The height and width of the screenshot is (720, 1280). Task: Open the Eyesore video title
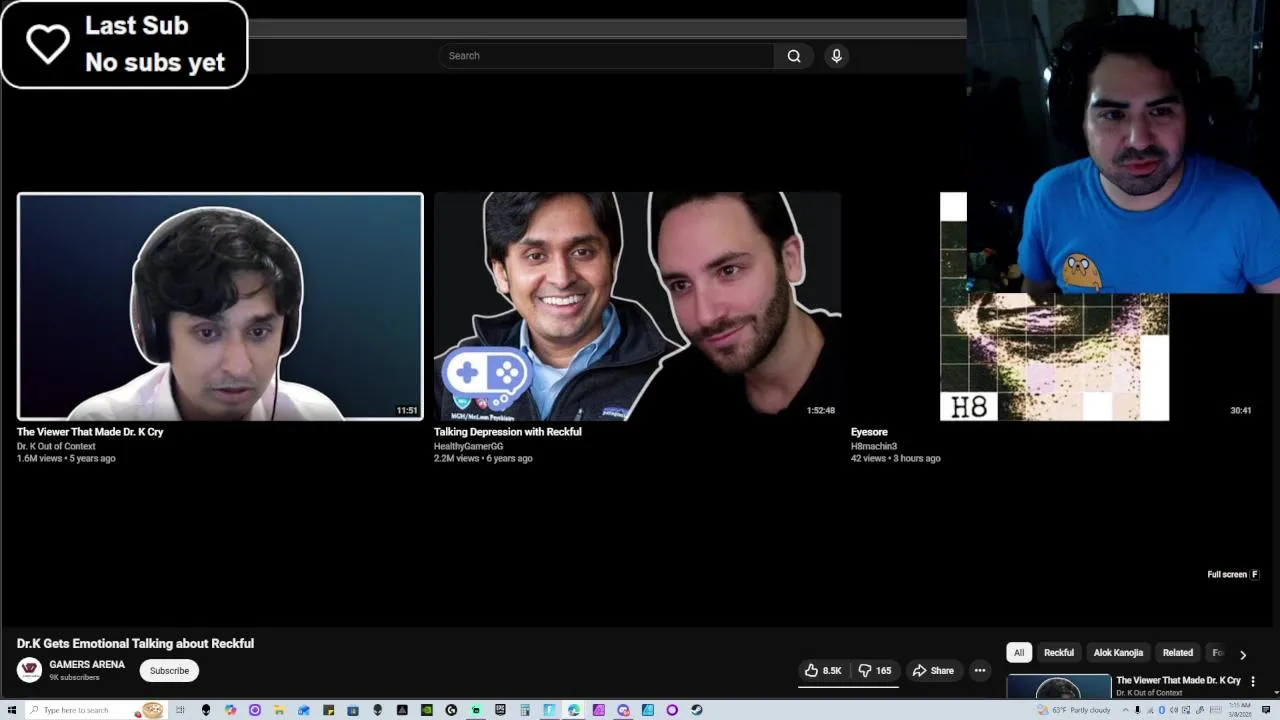pos(869,432)
